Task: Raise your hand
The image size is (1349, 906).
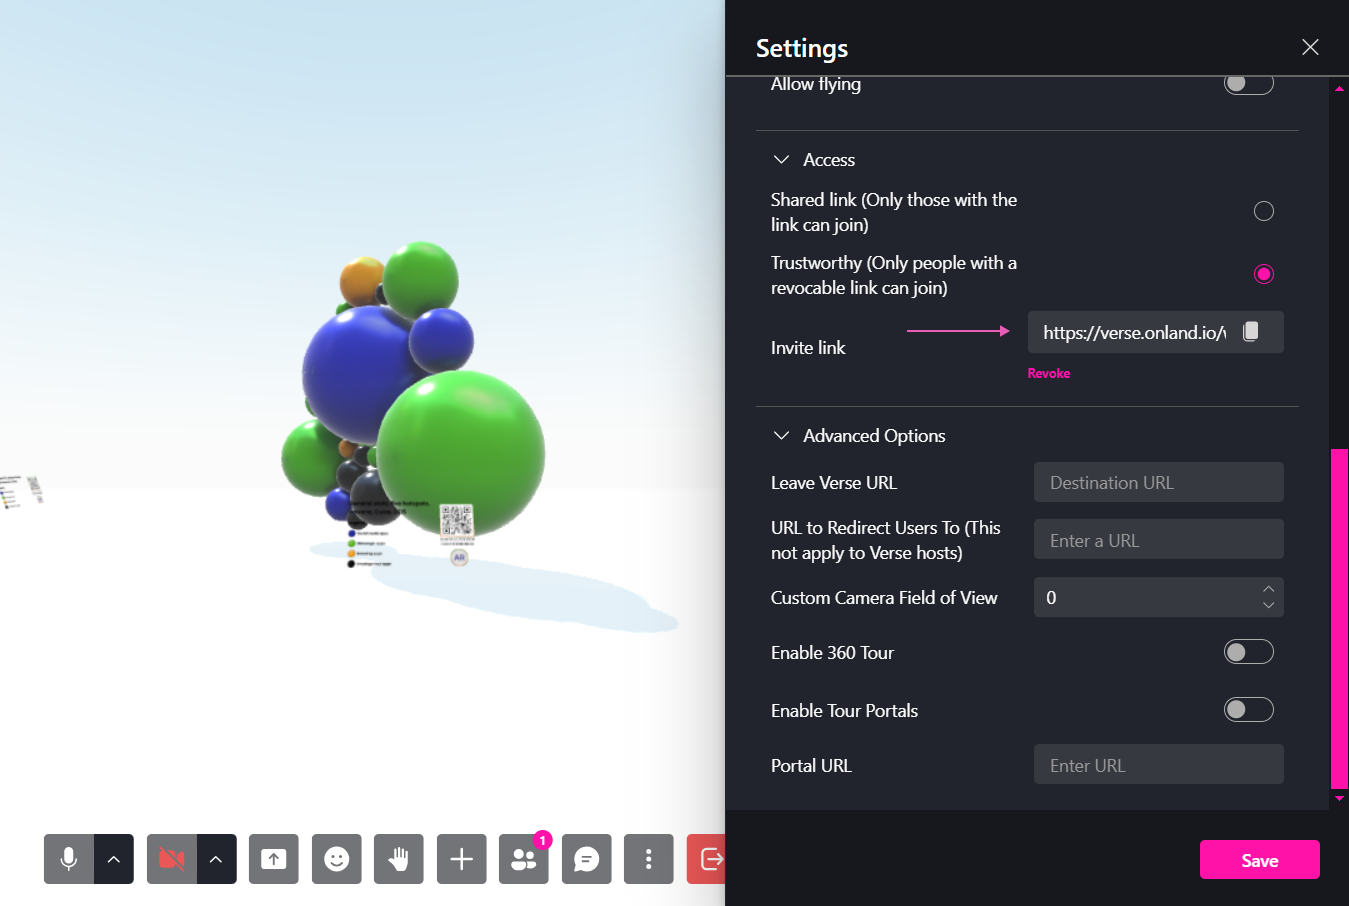Action: (398, 859)
